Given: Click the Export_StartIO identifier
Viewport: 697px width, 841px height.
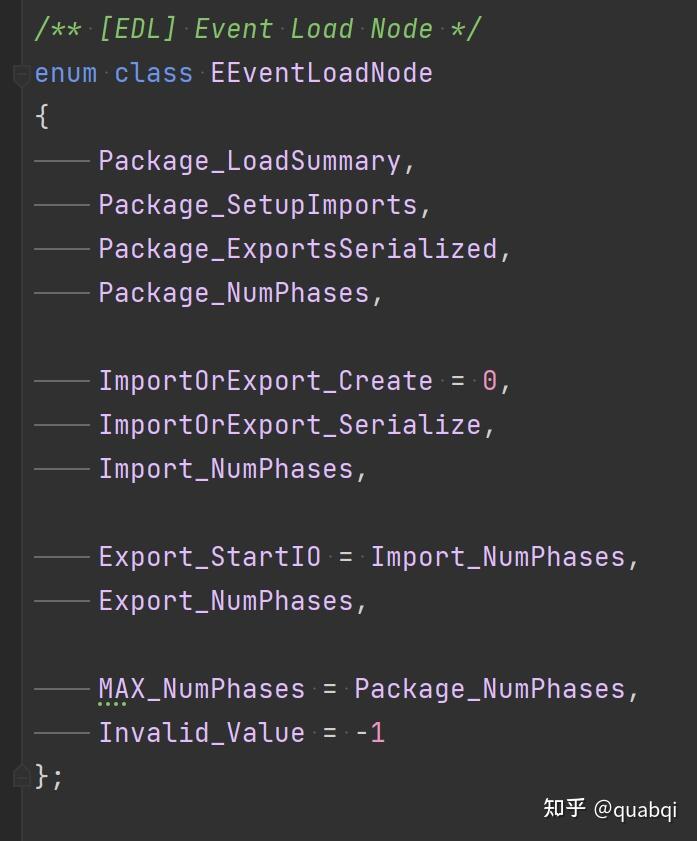Looking at the screenshot, I should 209,557.
